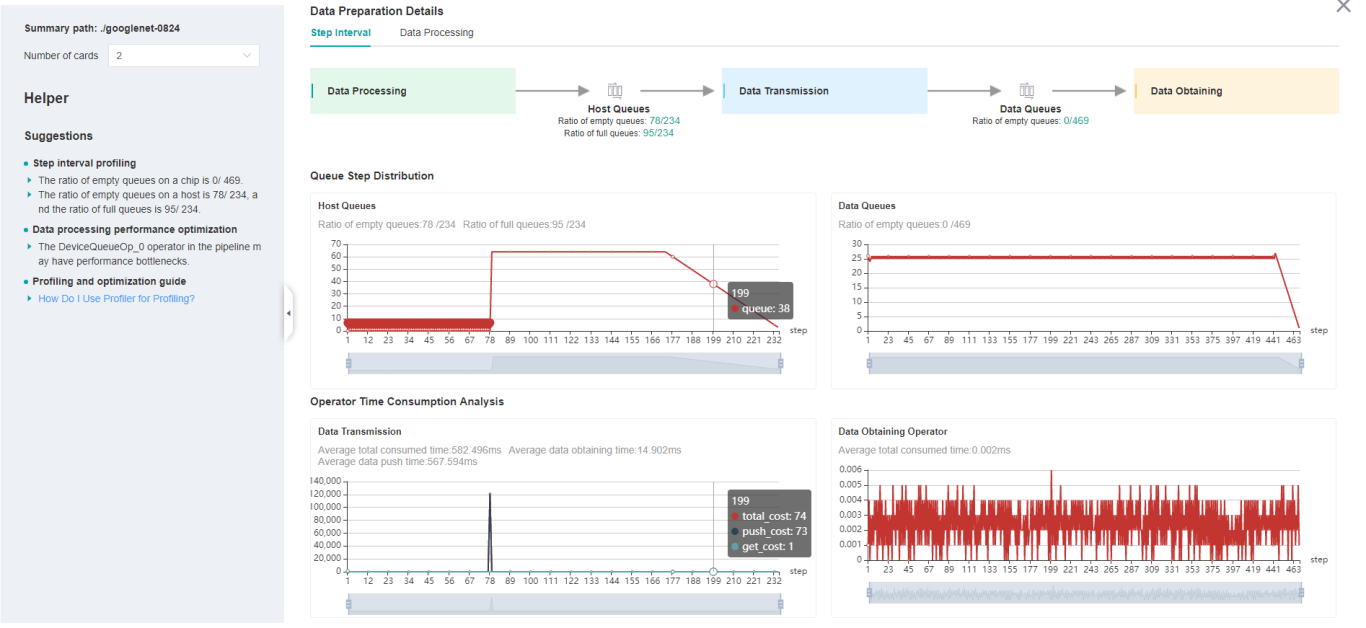Switch to the Data Processing tab
This screenshot has width=1366, height=628.
coord(436,33)
